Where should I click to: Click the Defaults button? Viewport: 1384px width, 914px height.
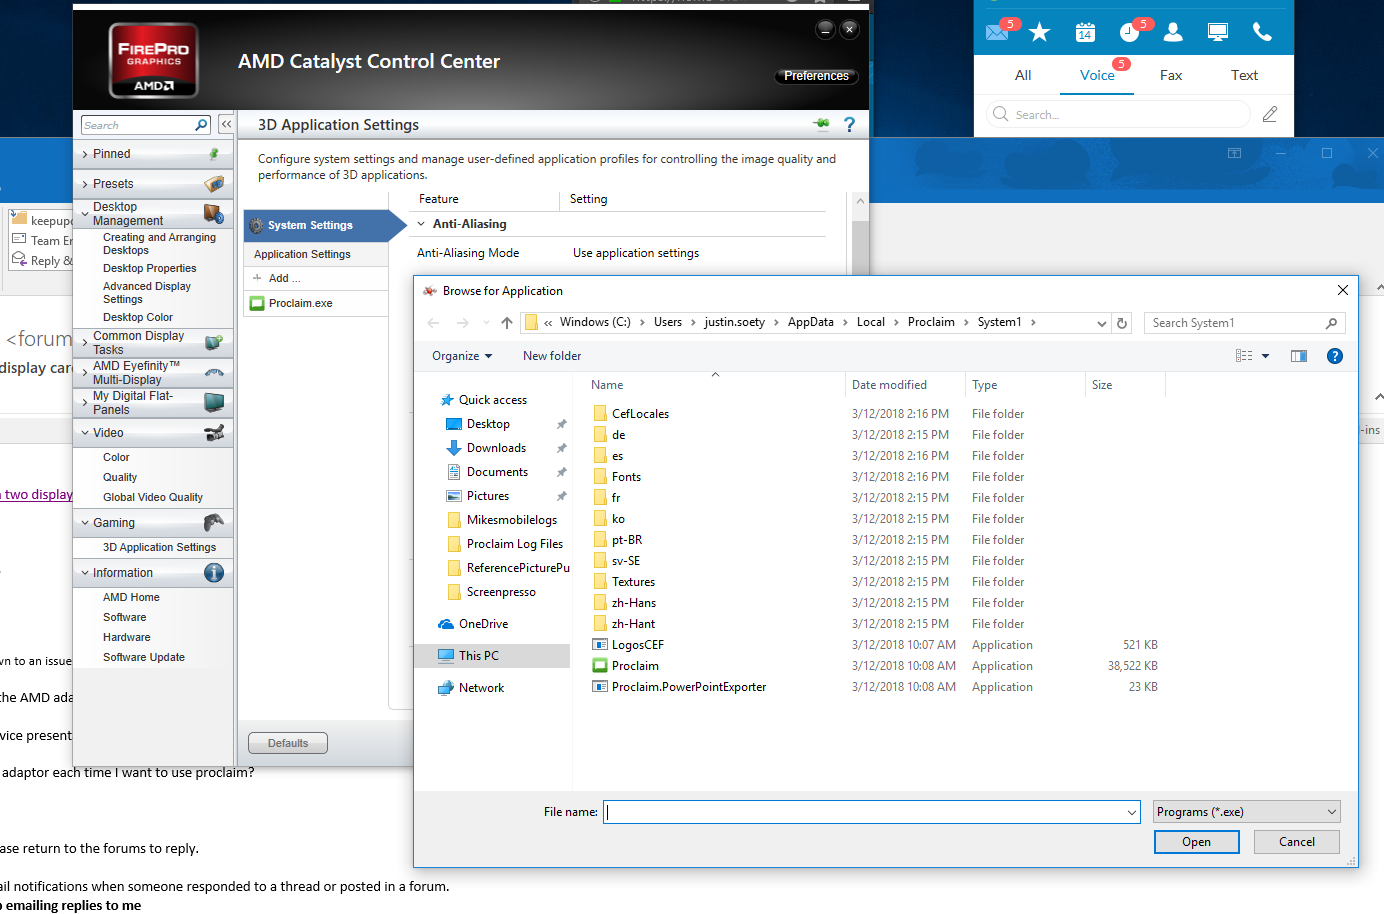coord(288,743)
